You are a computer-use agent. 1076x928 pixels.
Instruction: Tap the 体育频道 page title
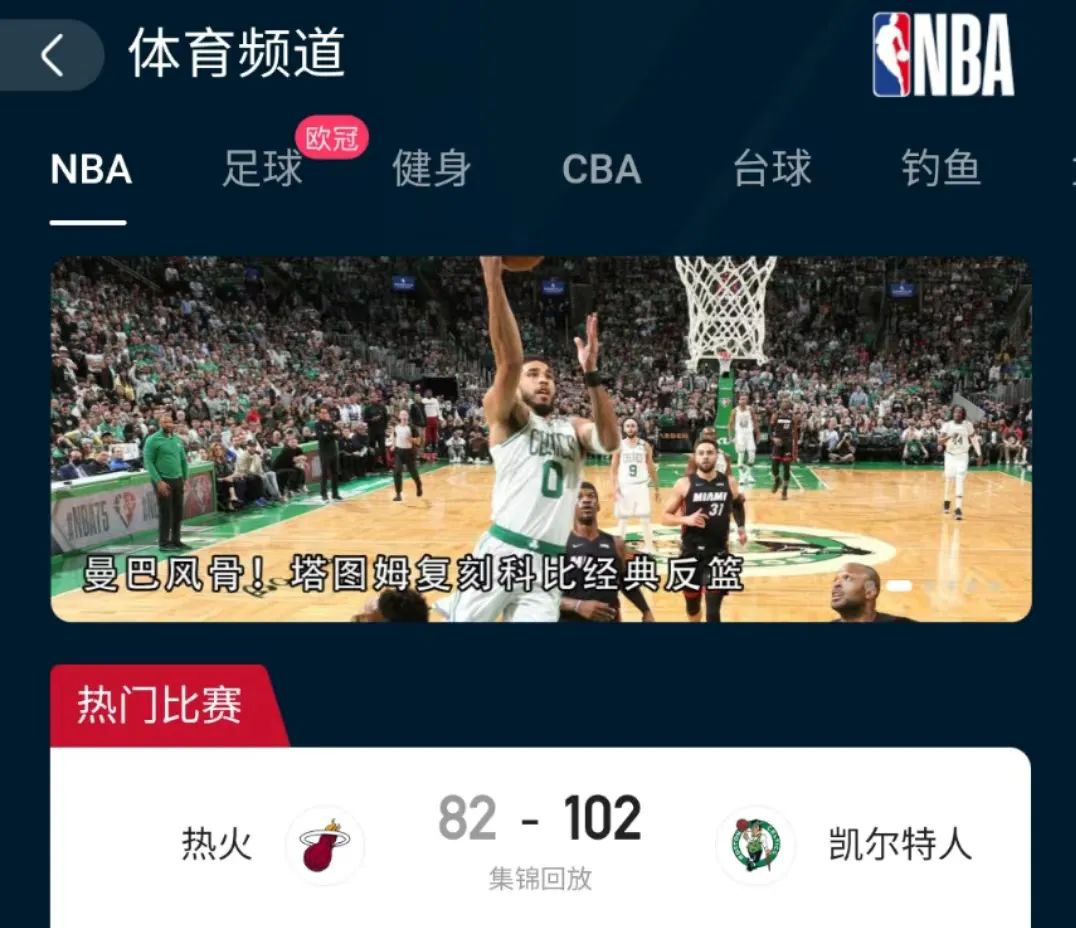[237, 54]
